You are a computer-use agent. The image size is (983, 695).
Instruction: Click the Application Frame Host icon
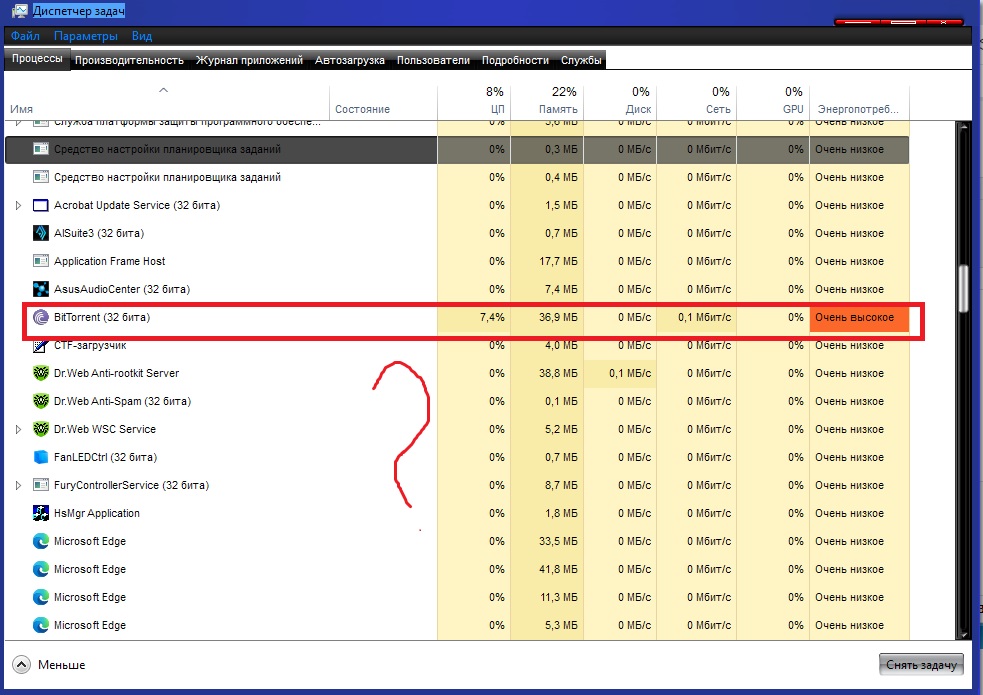tap(41, 261)
